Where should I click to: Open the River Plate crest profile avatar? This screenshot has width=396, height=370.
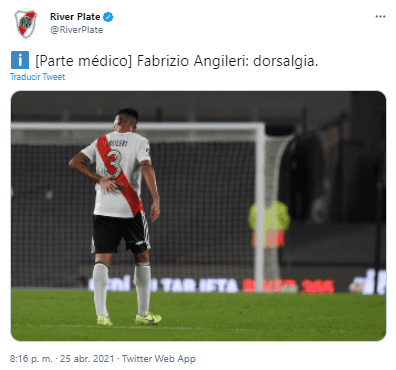pos(26,23)
